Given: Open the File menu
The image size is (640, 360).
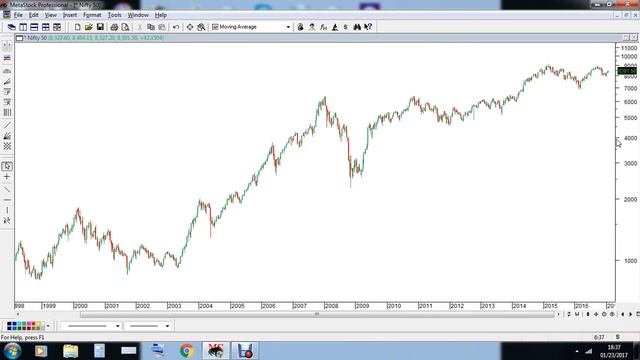Looking at the screenshot, I should pyautogui.click(x=18, y=15).
